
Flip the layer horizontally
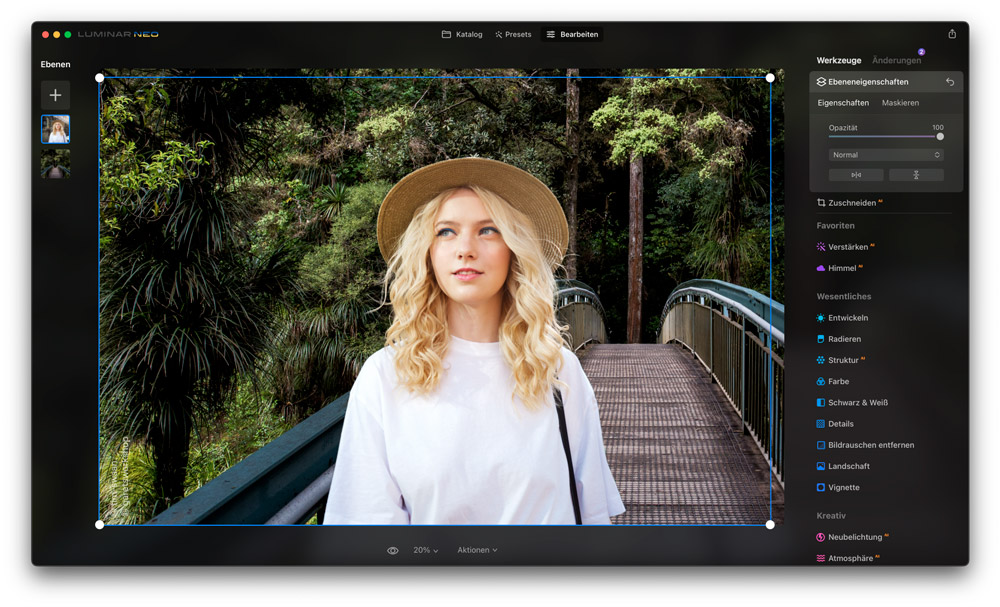pyautogui.click(x=856, y=175)
